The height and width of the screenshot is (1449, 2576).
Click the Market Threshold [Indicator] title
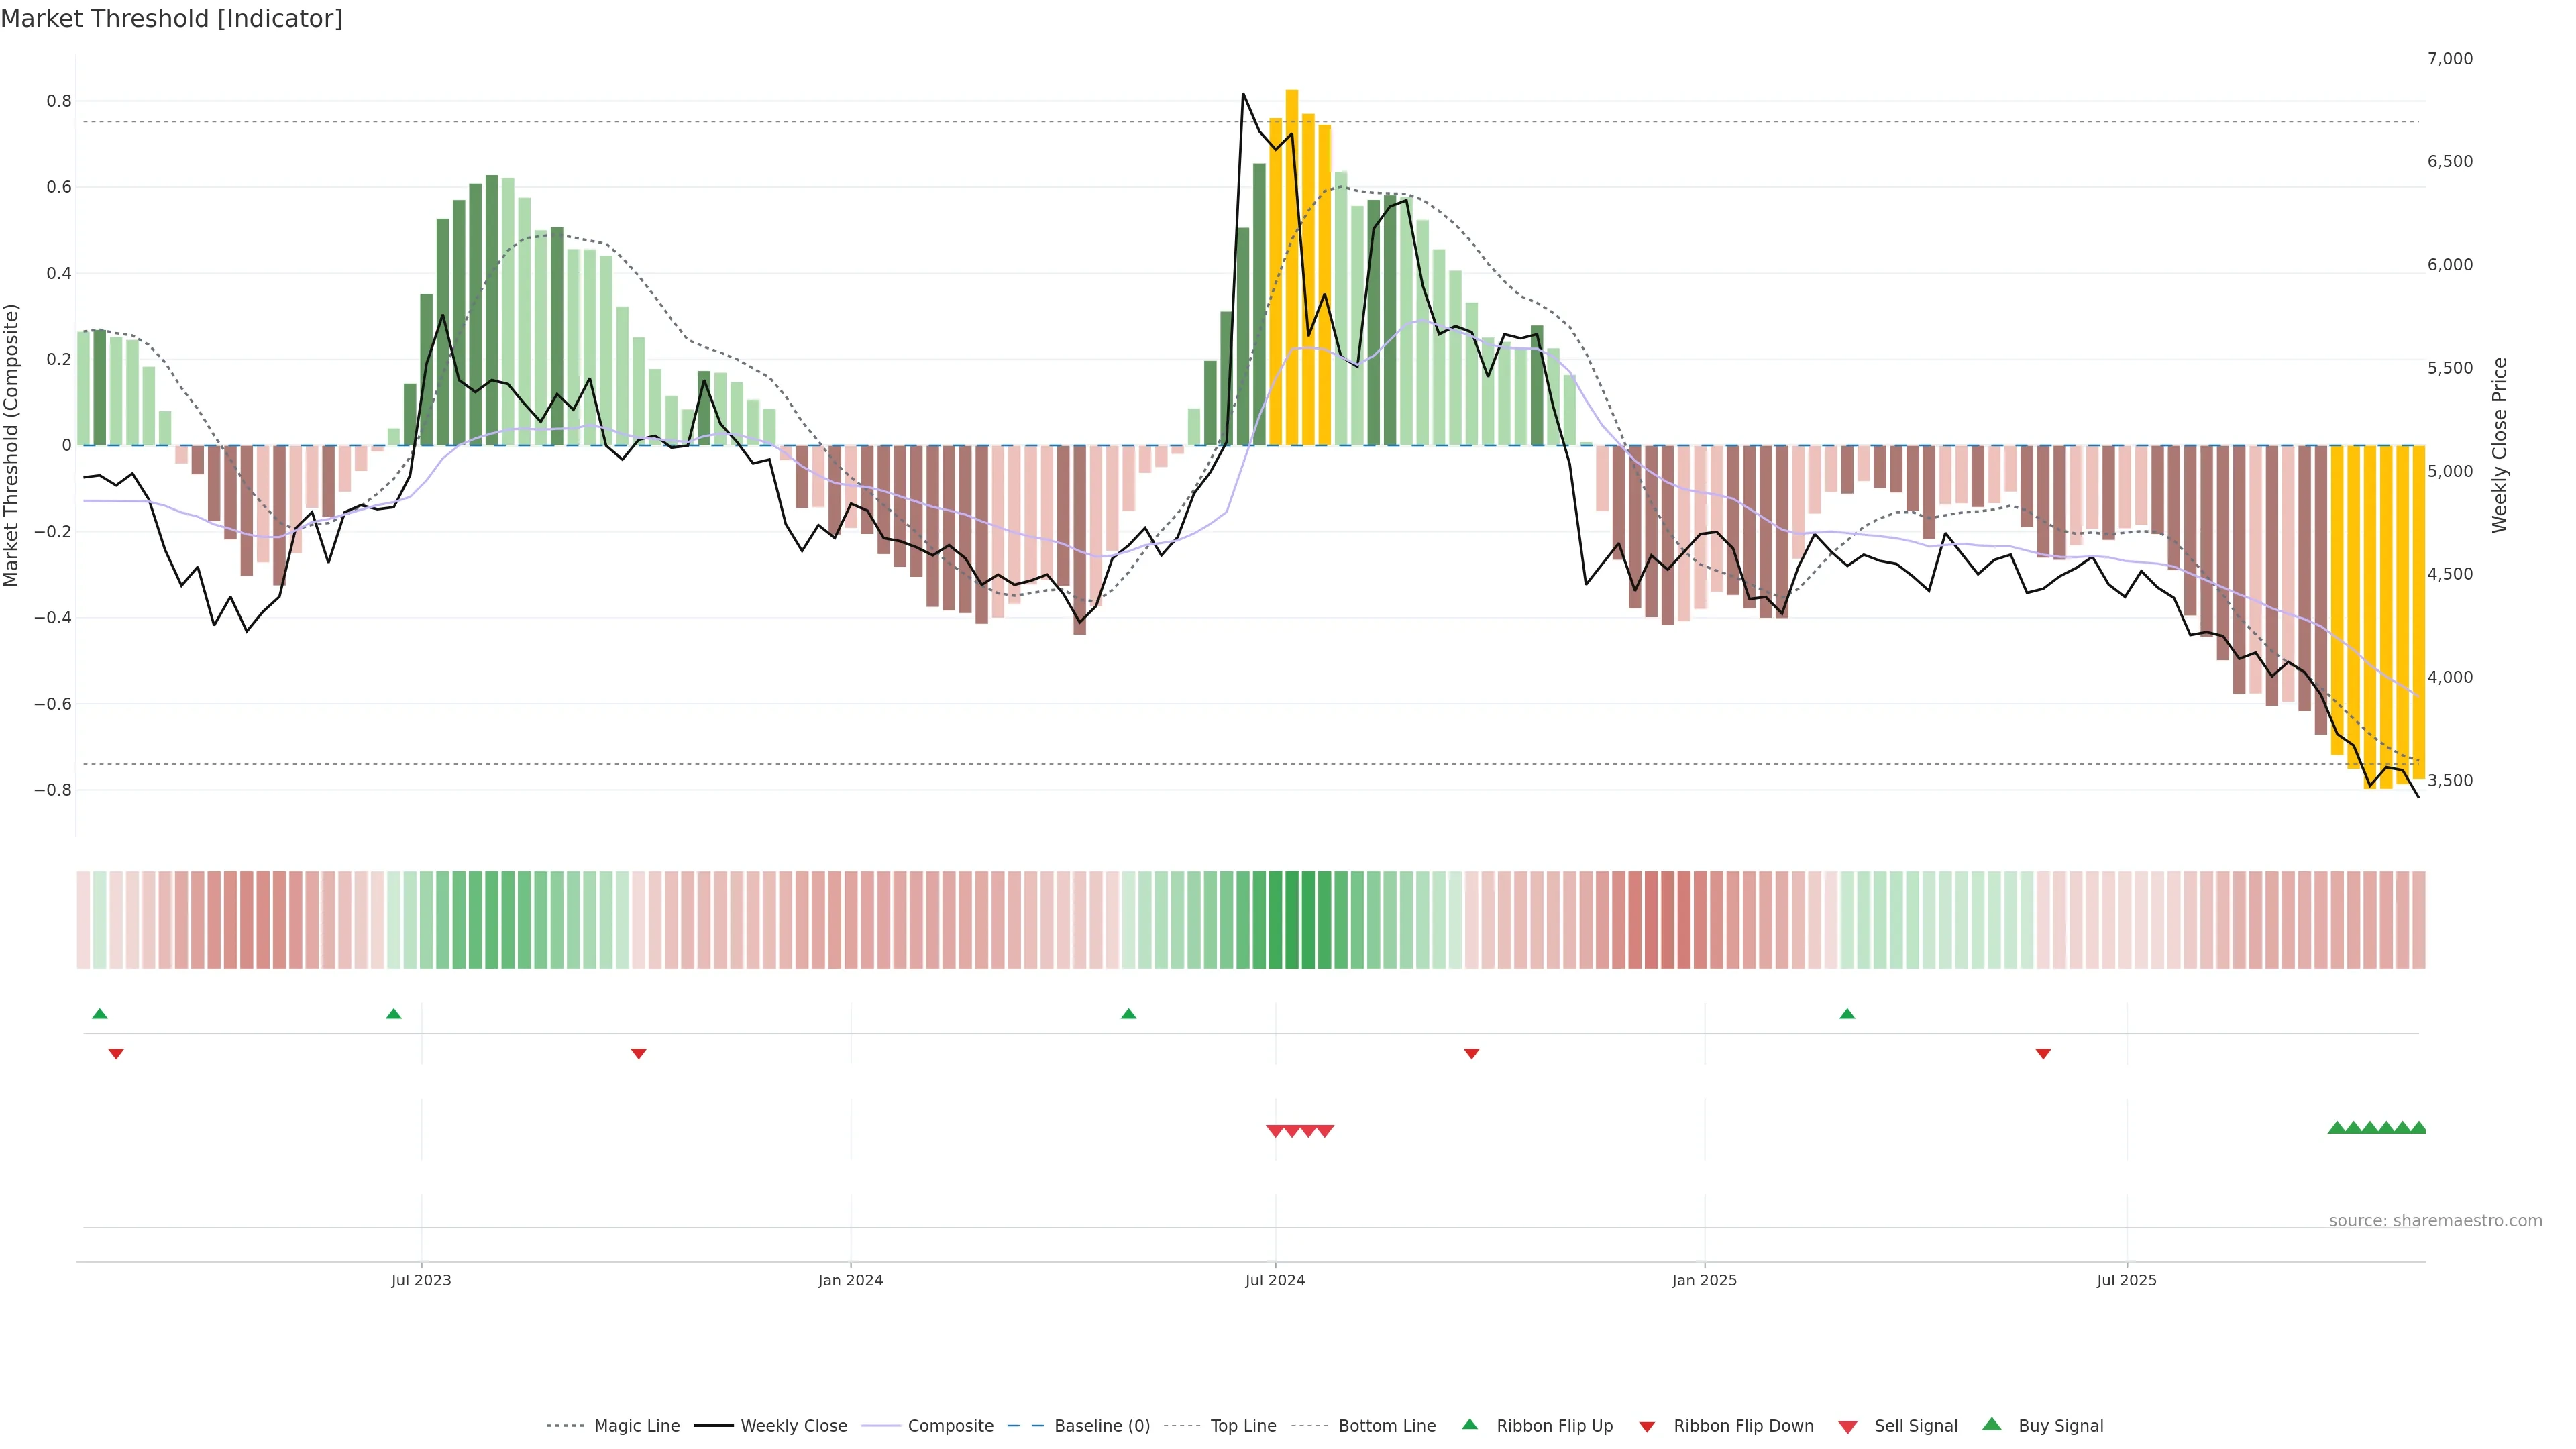pos(172,19)
